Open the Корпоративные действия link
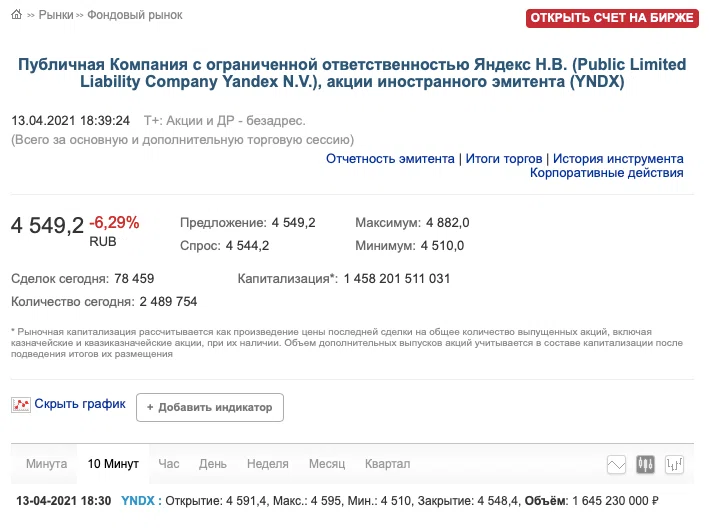The width and height of the screenshot is (709, 528). [606, 173]
